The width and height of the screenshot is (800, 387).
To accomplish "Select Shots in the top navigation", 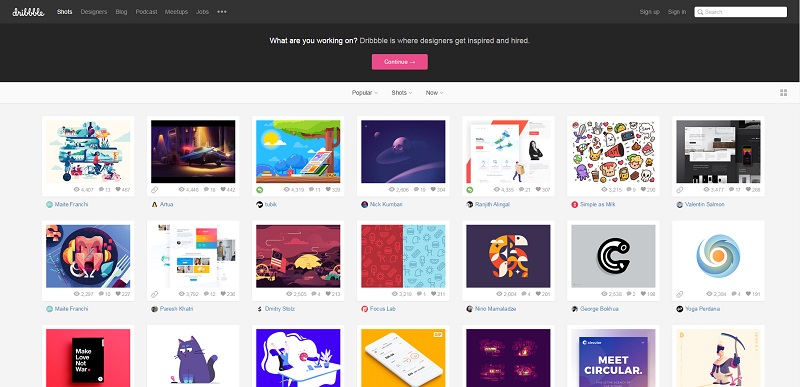I will pyautogui.click(x=65, y=12).
